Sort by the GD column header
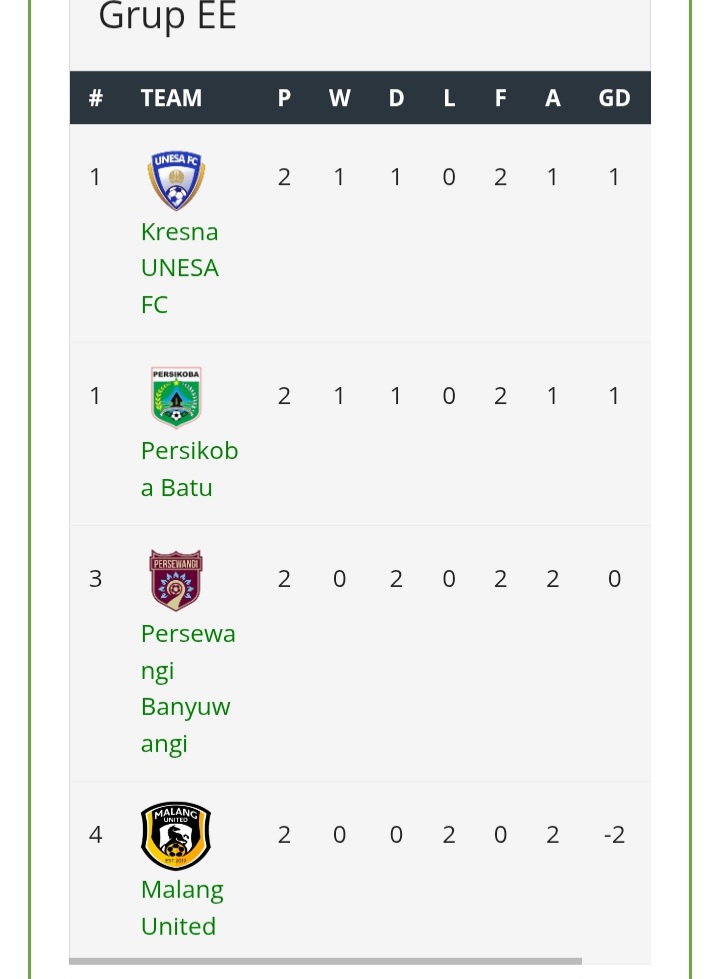 (614, 97)
